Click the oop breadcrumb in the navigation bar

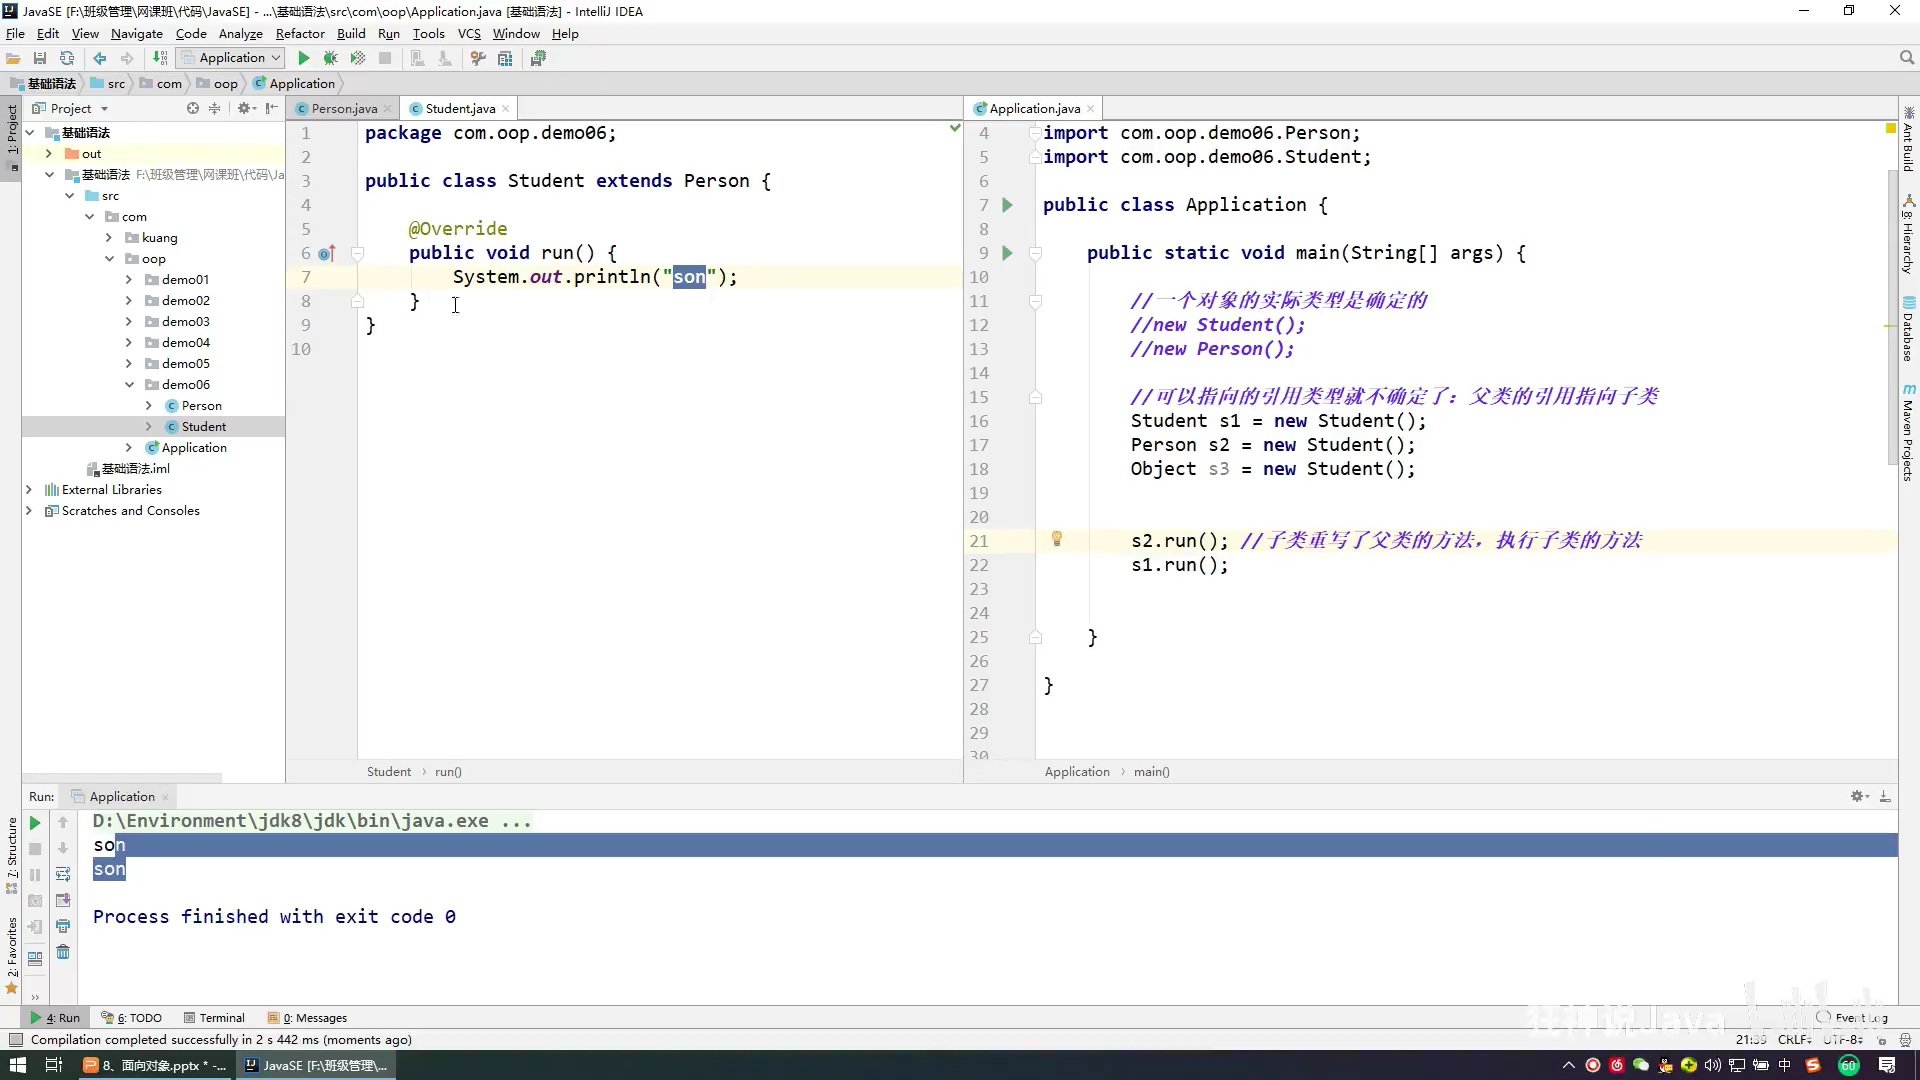225,84
